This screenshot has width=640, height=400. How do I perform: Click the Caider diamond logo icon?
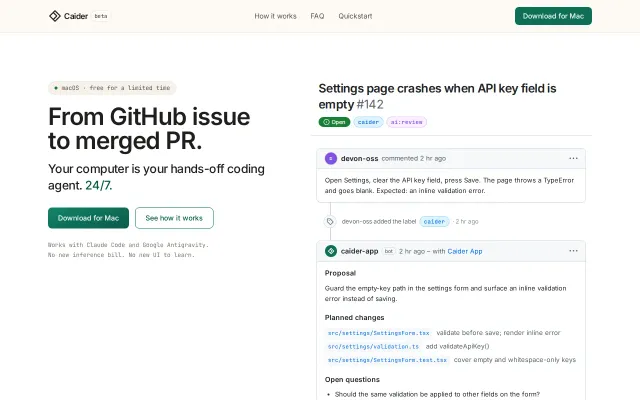(x=55, y=16)
